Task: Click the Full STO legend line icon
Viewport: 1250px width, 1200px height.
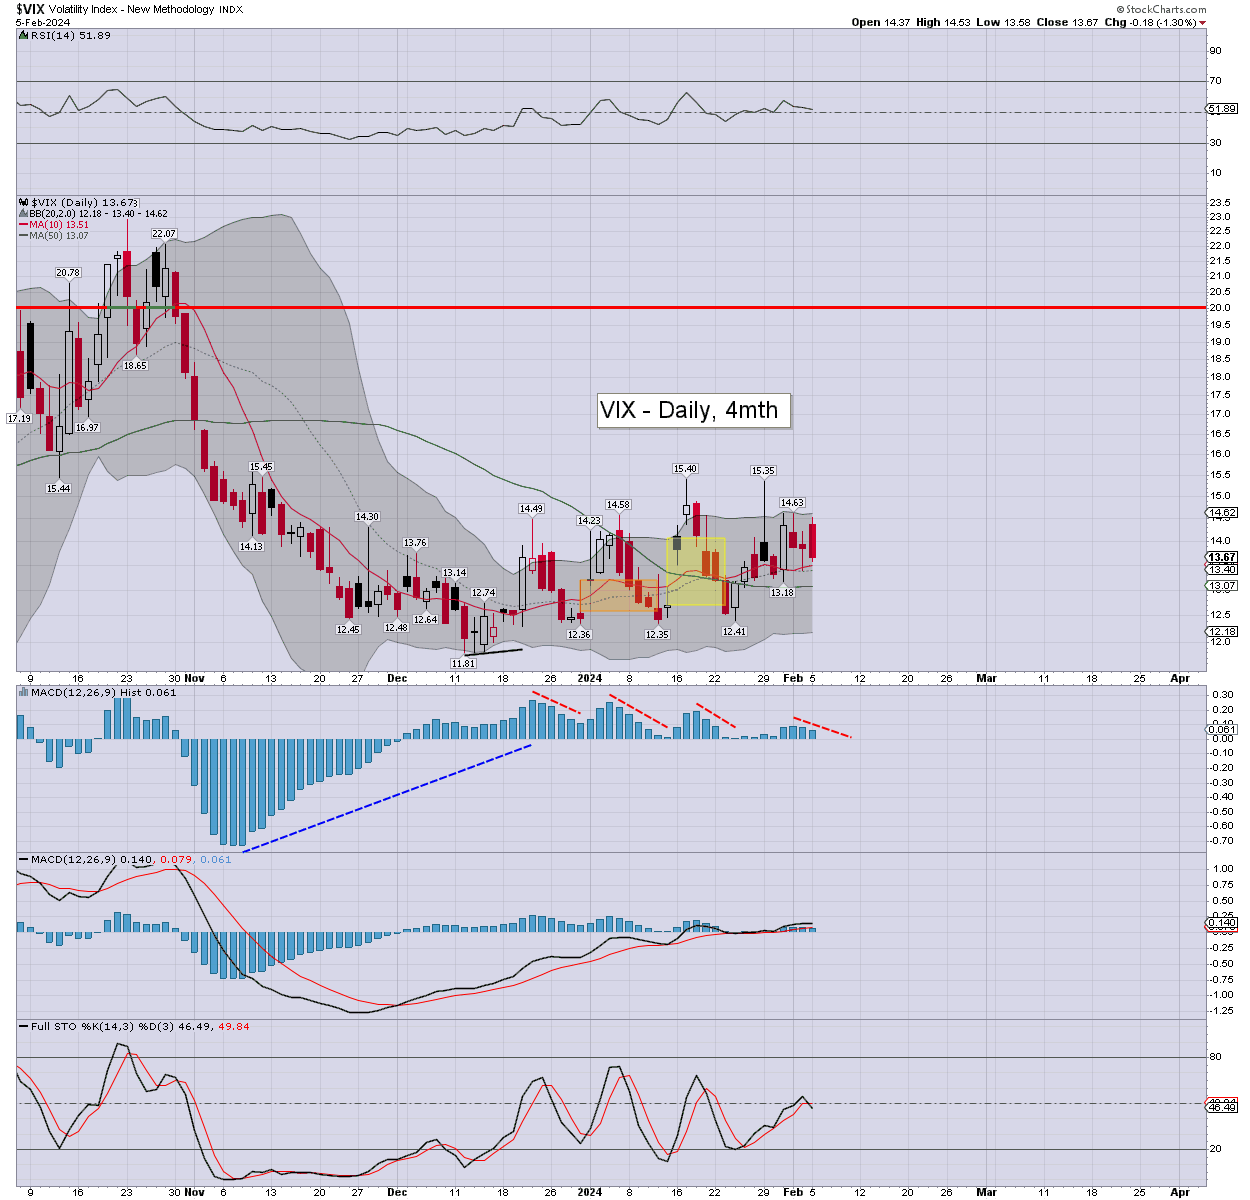Action: [x=24, y=1027]
